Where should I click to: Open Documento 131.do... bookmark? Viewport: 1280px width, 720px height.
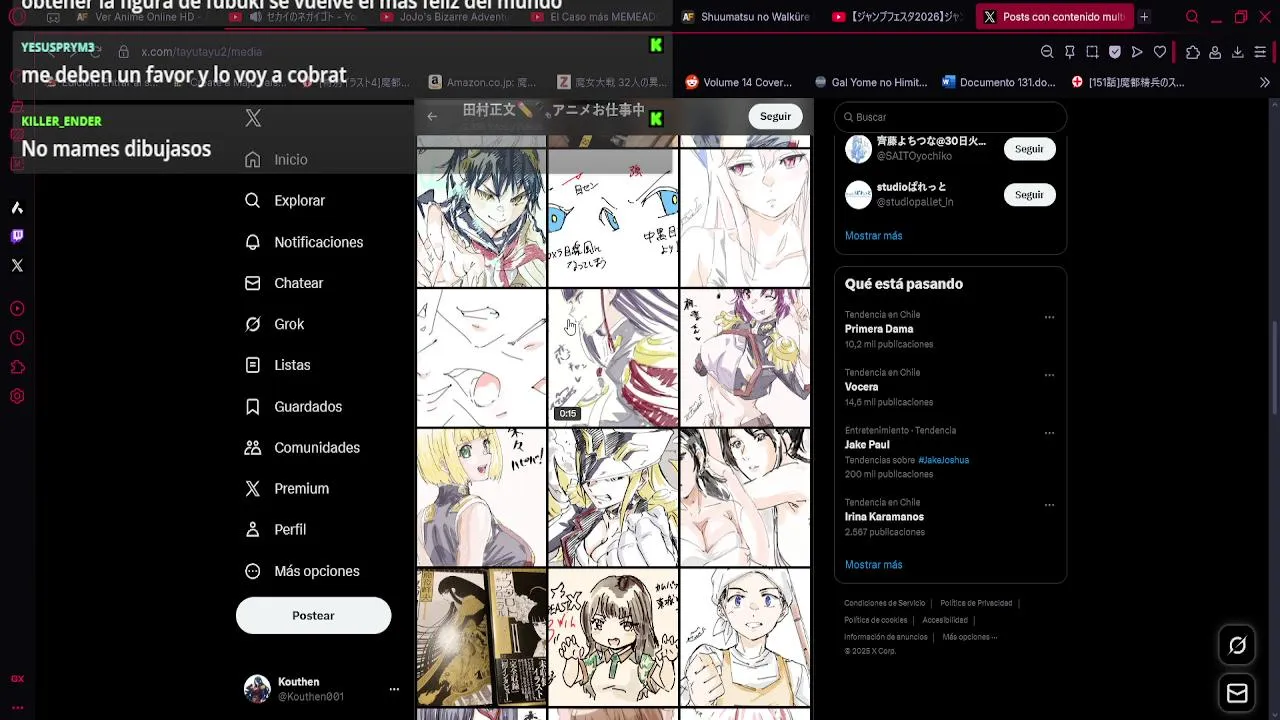(998, 83)
